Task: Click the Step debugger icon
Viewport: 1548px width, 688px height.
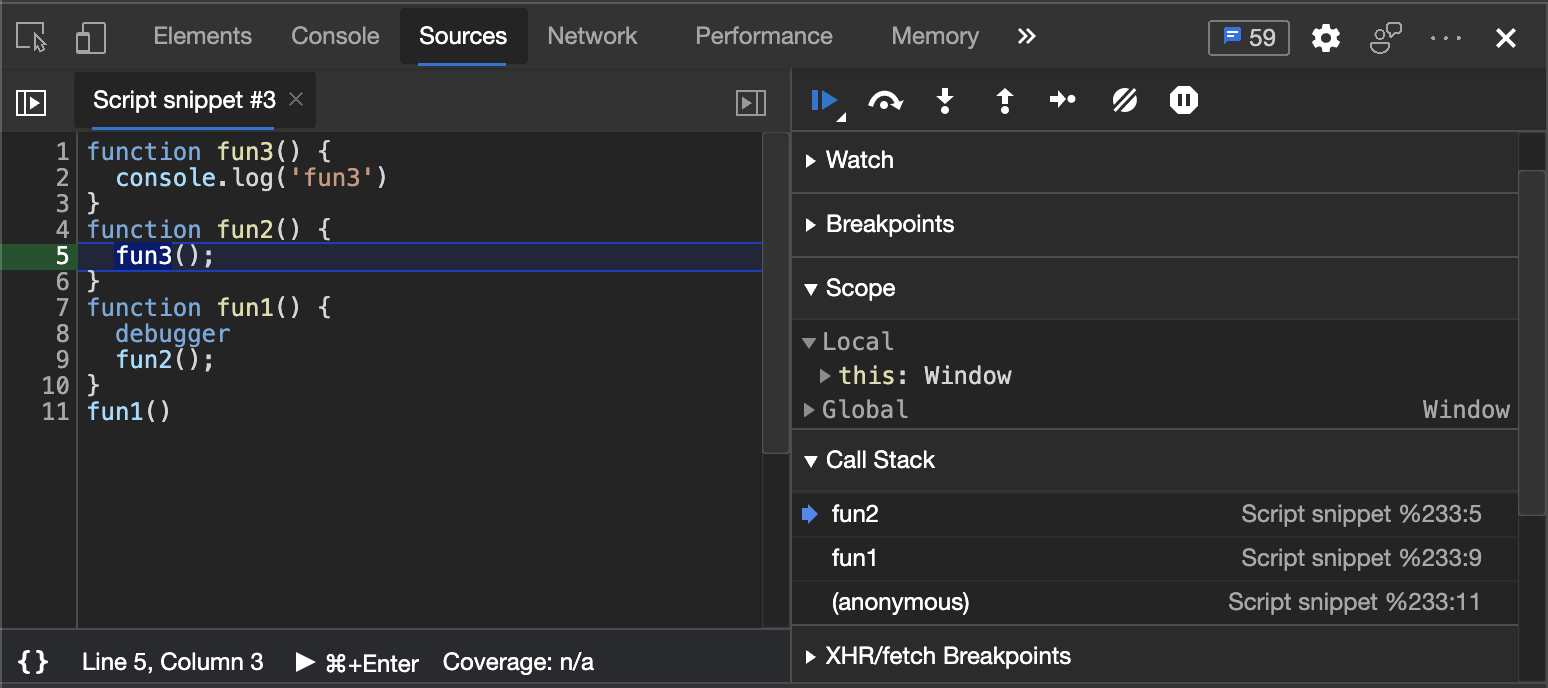Action: [1063, 101]
